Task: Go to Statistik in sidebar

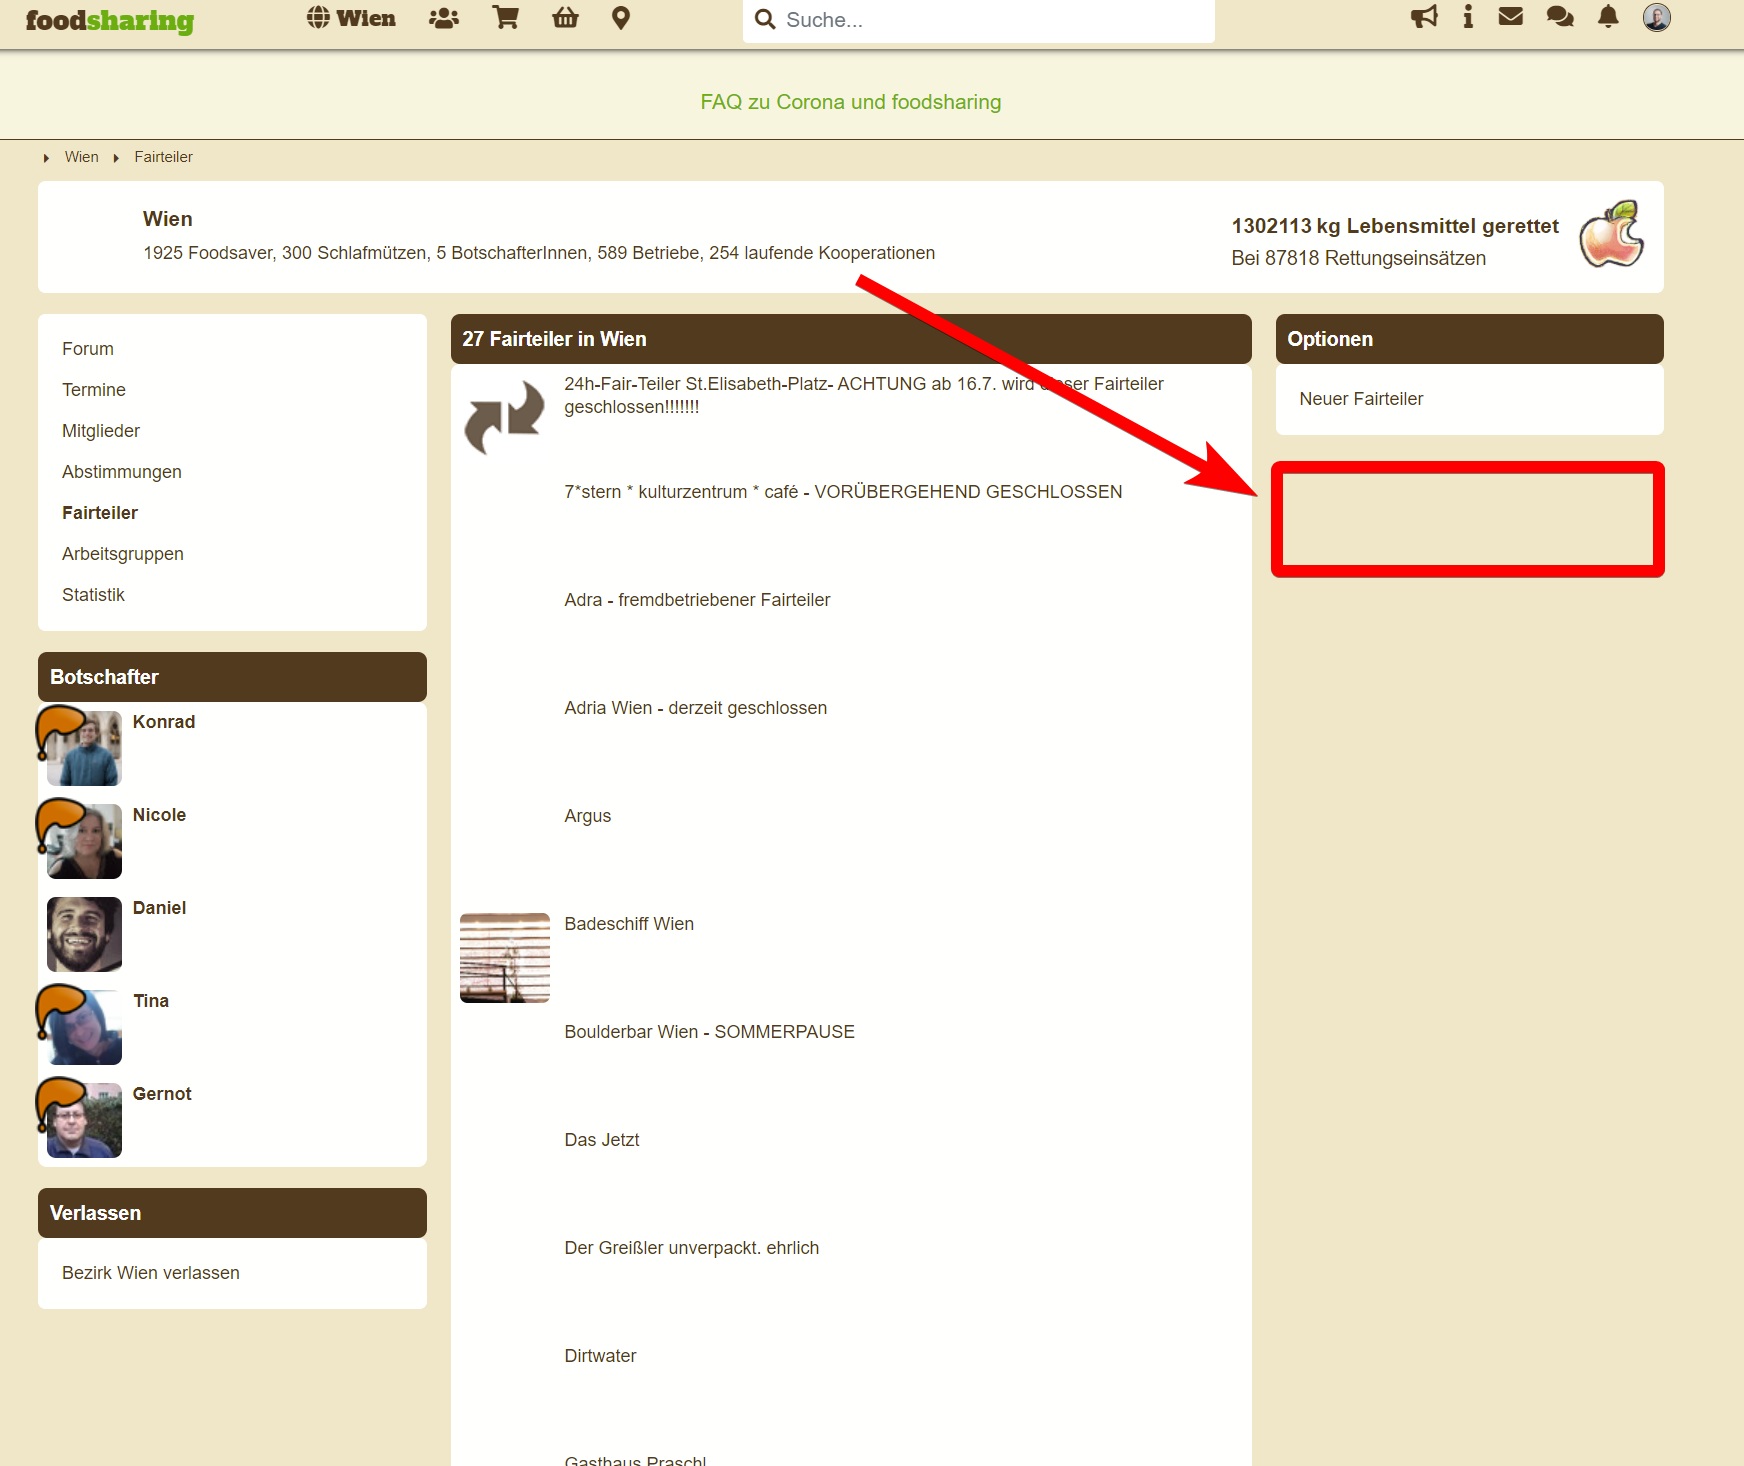Action: coord(93,595)
